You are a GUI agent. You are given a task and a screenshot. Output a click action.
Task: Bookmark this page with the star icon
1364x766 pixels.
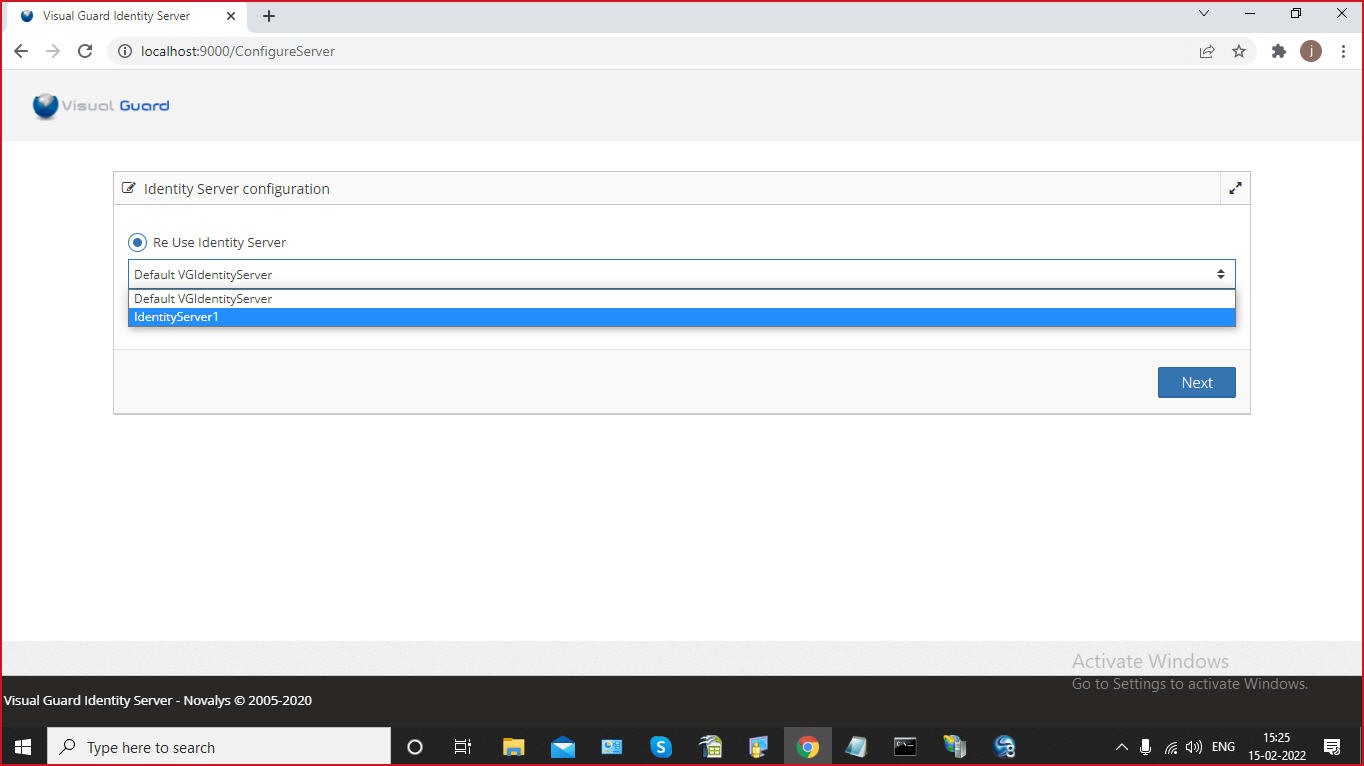pos(1239,51)
